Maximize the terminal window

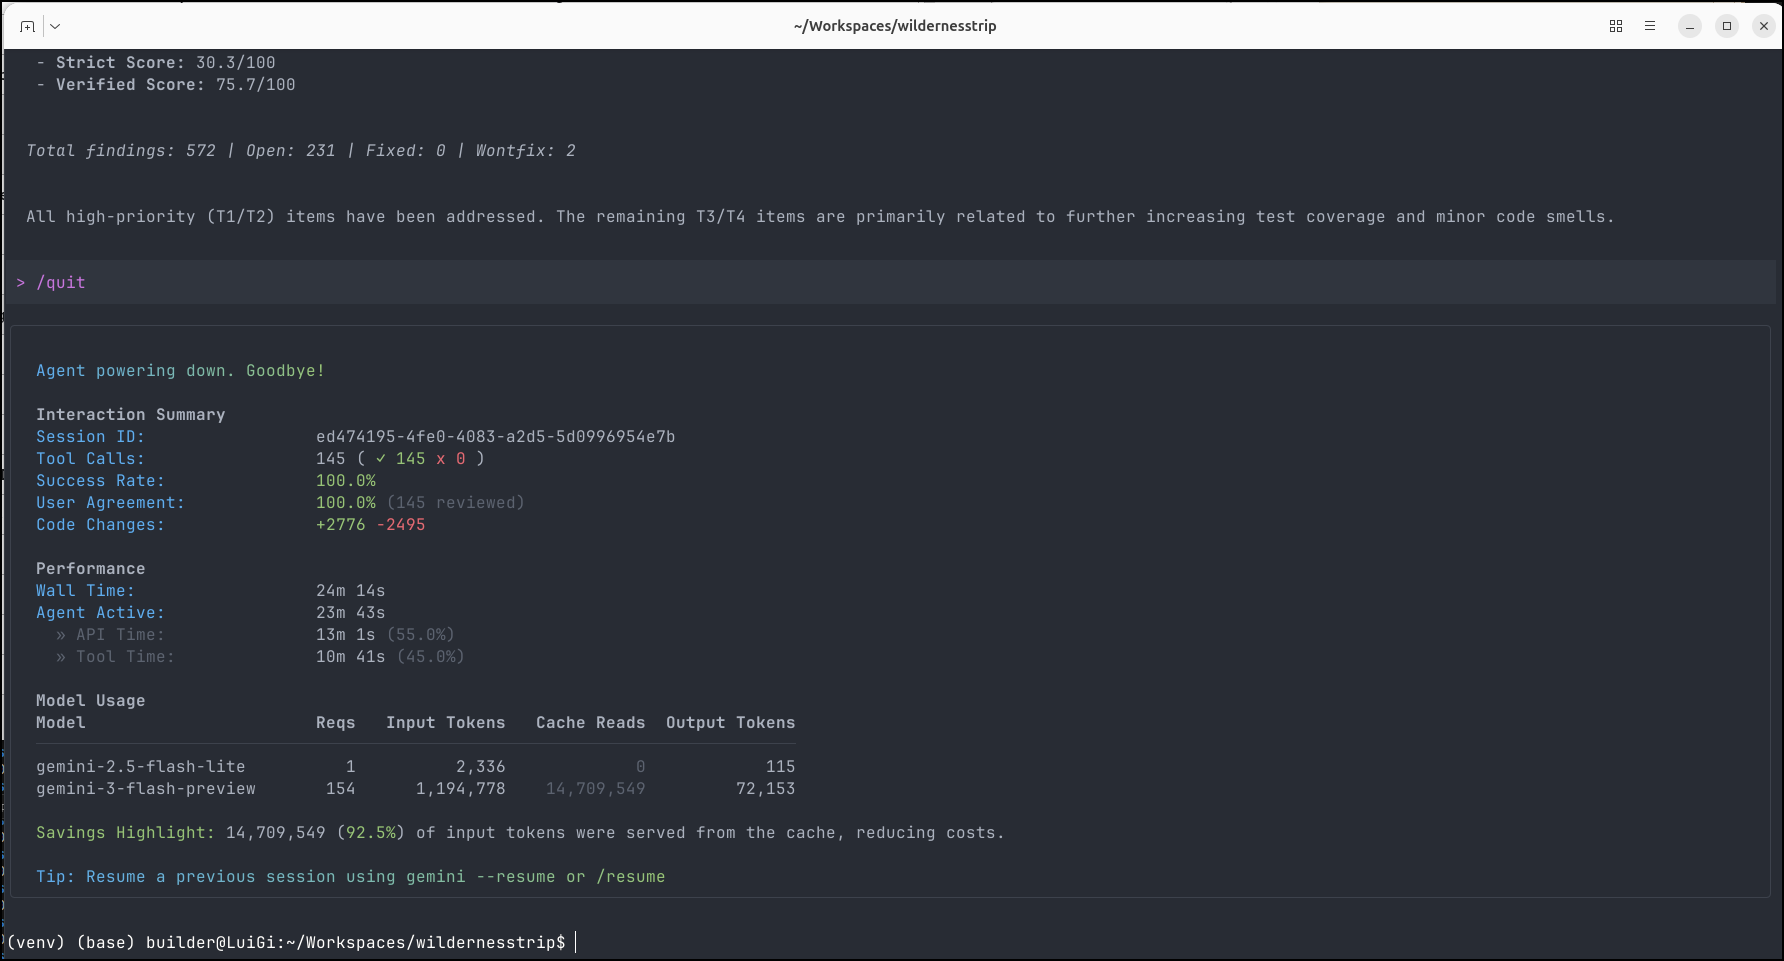click(x=1727, y=26)
